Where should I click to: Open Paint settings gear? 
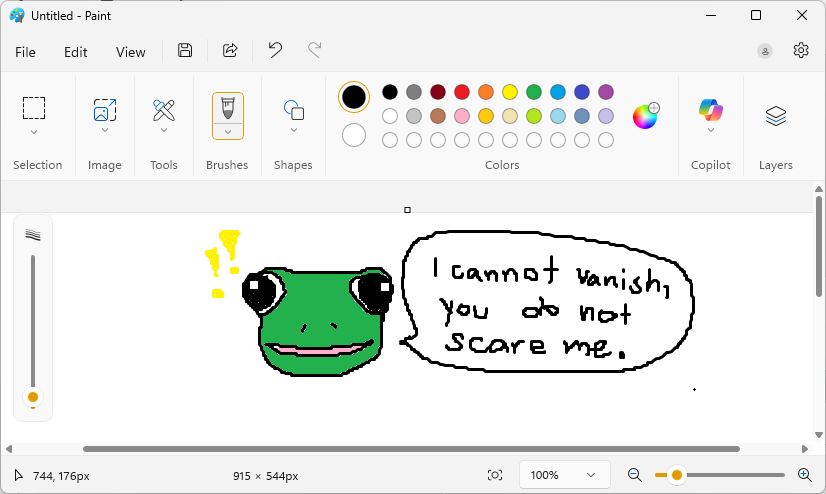point(801,51)
